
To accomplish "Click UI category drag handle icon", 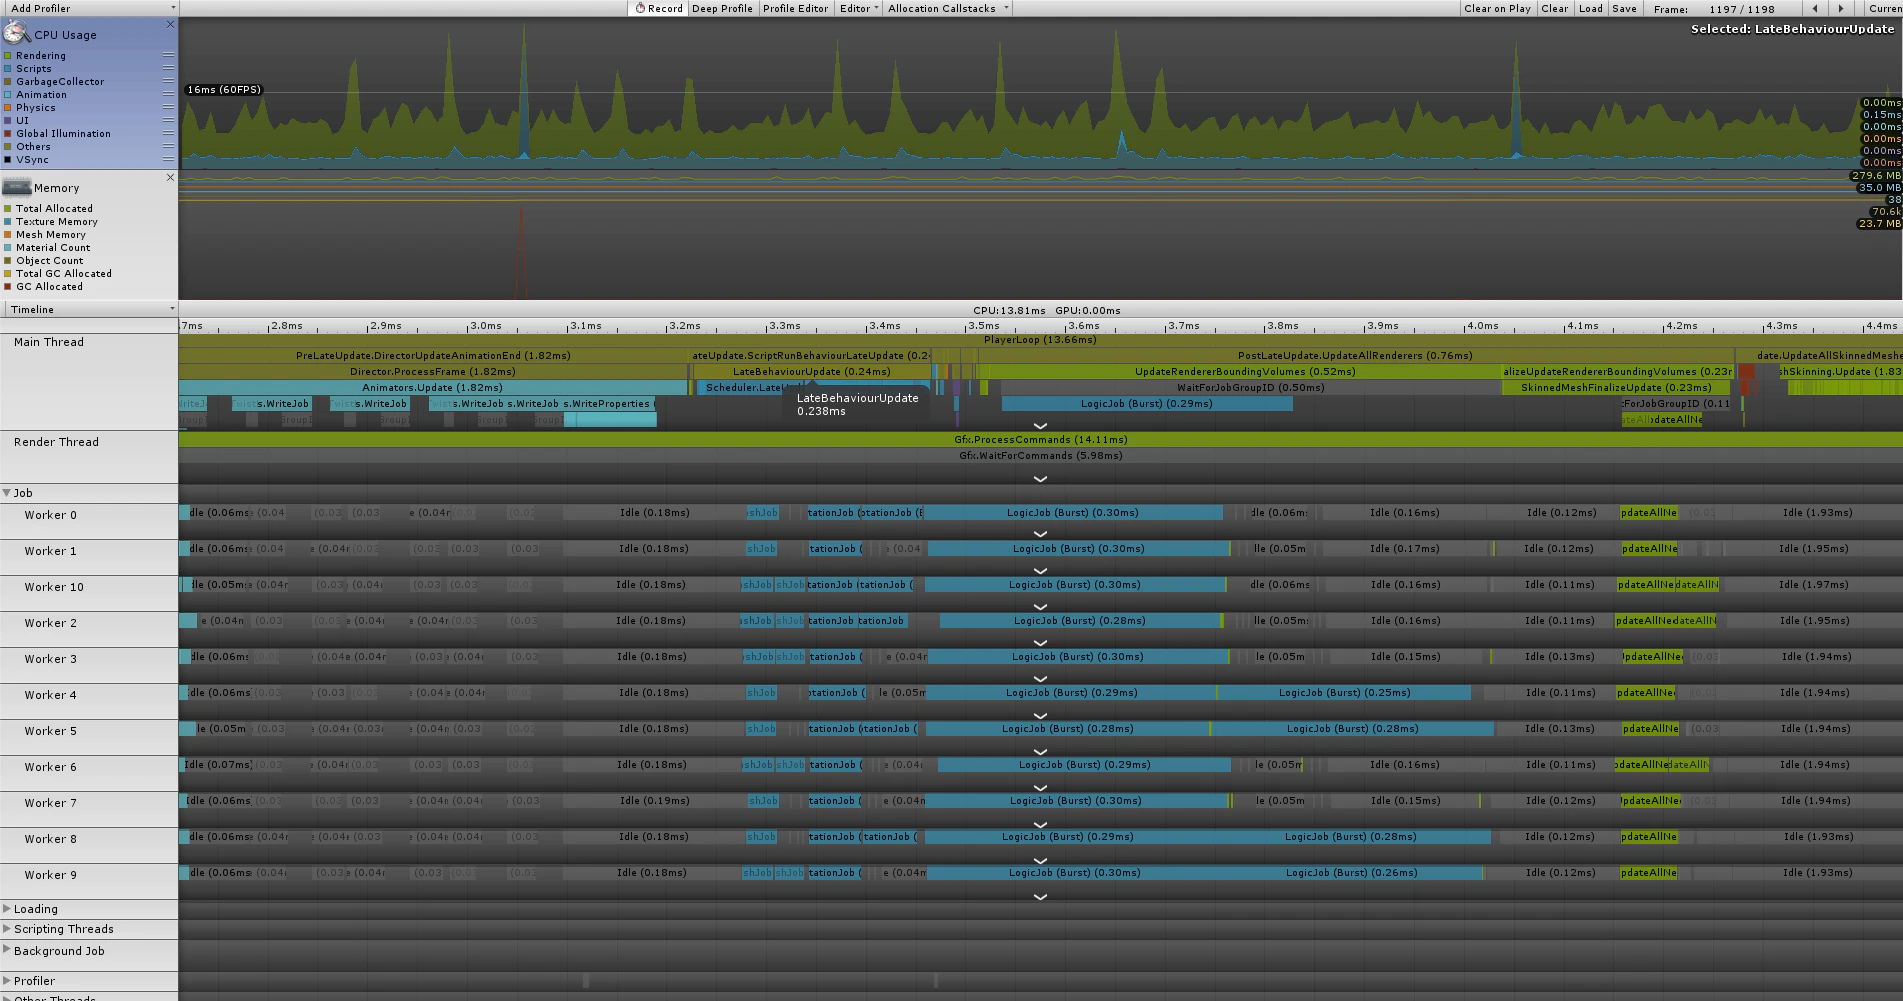I will point(168,121).
